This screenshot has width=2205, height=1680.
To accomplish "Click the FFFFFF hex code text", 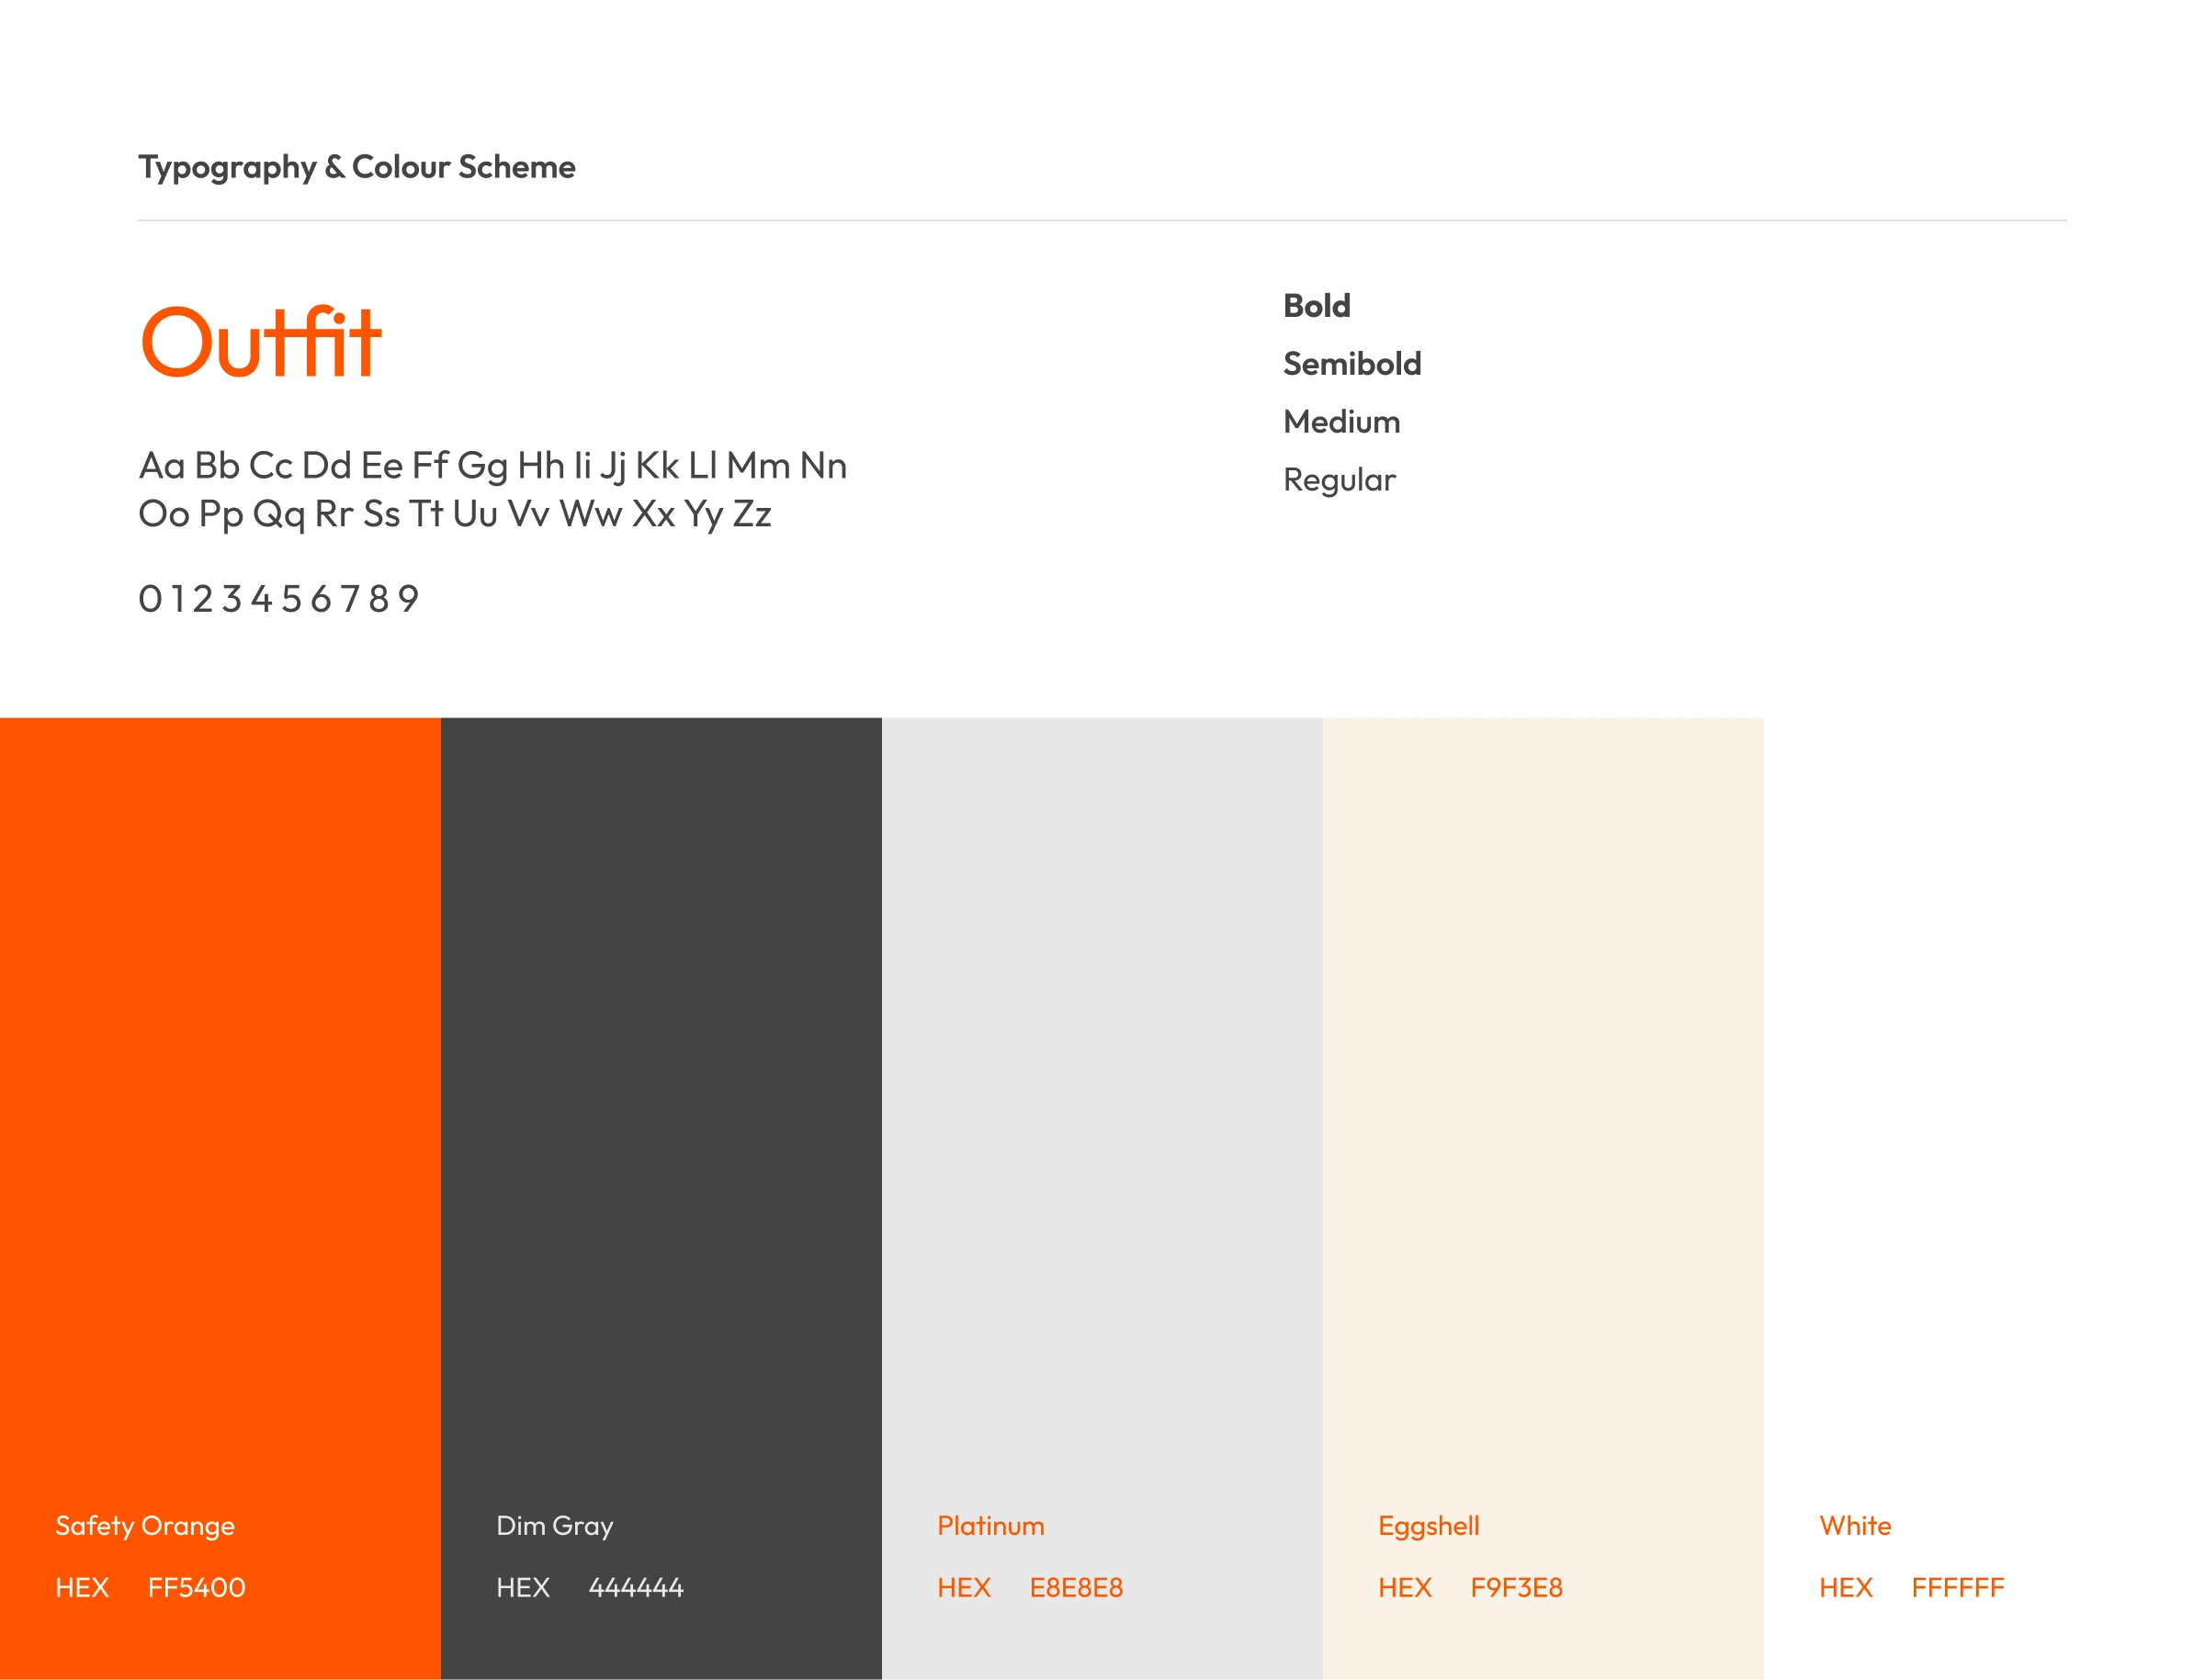I will pyautogui.click(x=1958, y=1588).
